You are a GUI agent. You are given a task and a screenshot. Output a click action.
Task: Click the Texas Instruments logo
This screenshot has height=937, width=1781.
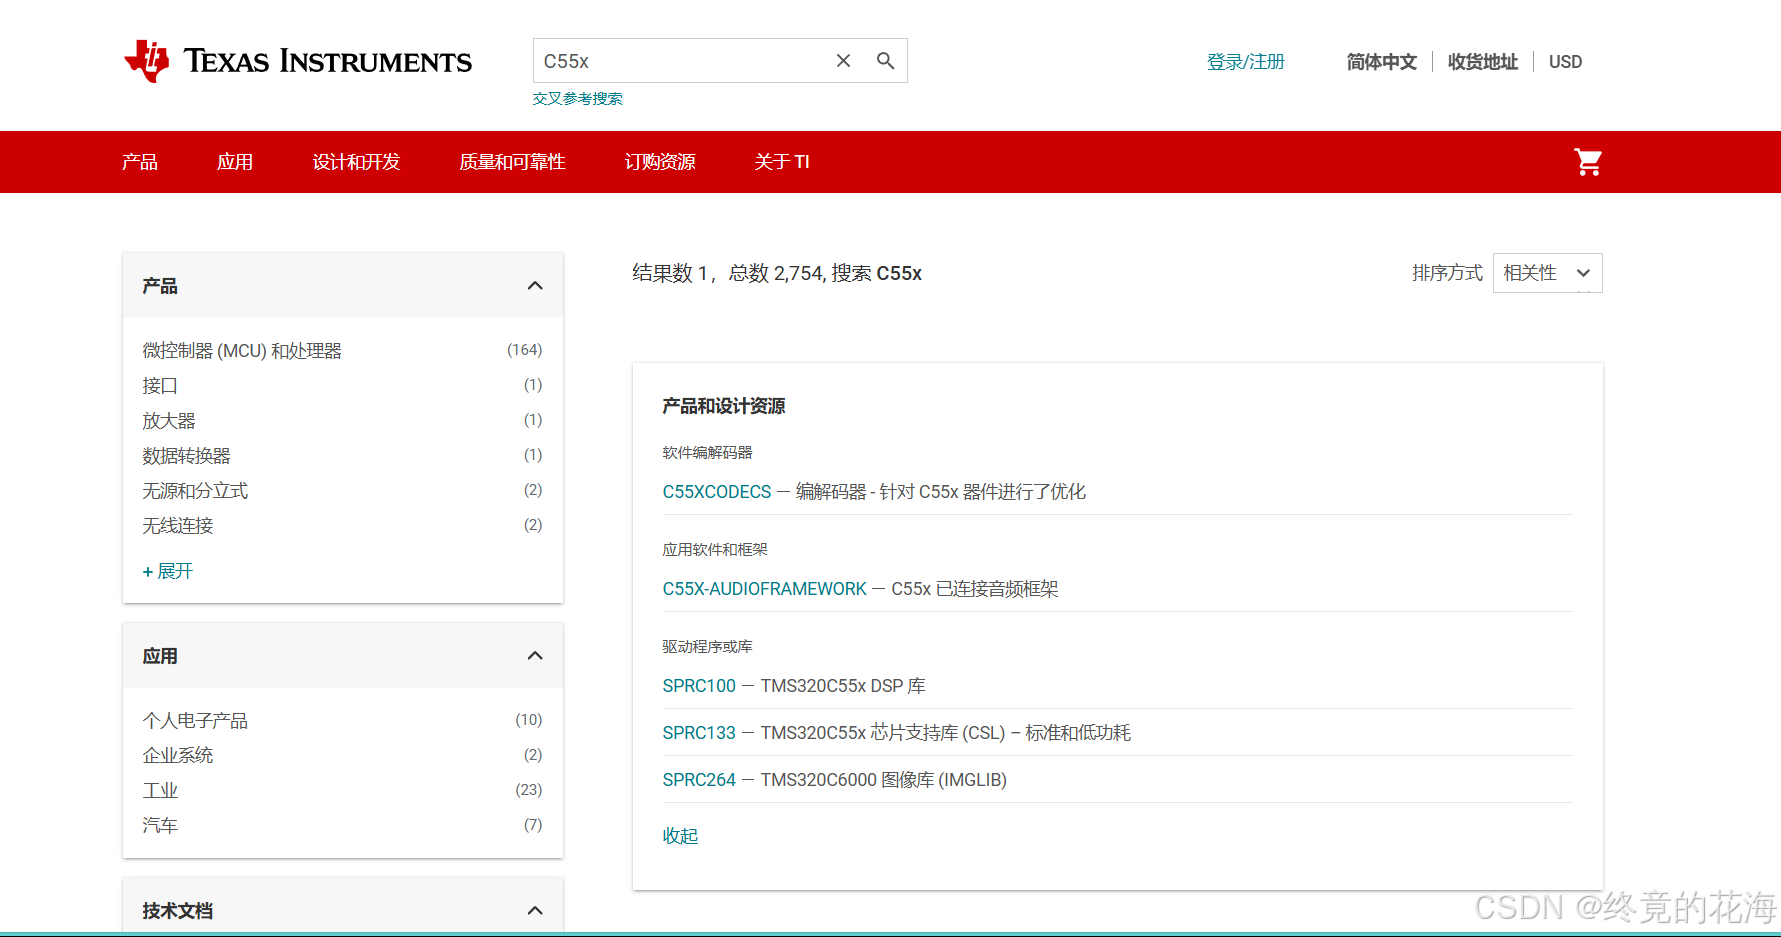coord(297,61)
